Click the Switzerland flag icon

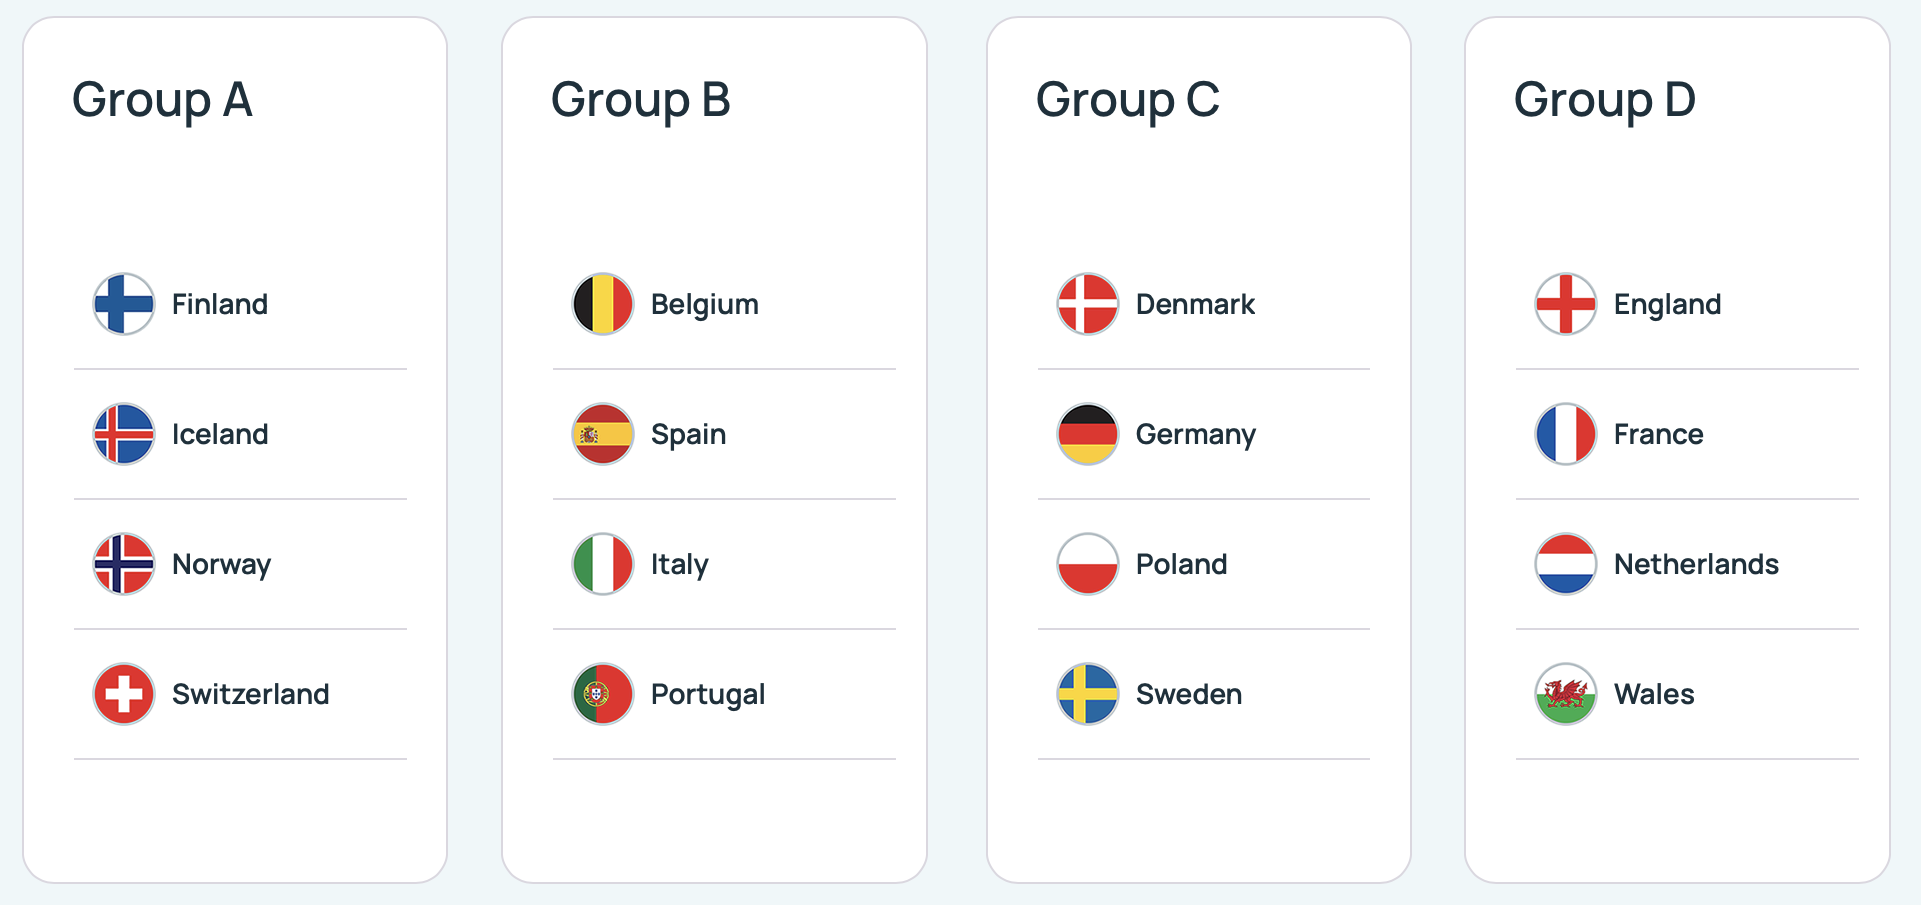(x=124, y=694)
